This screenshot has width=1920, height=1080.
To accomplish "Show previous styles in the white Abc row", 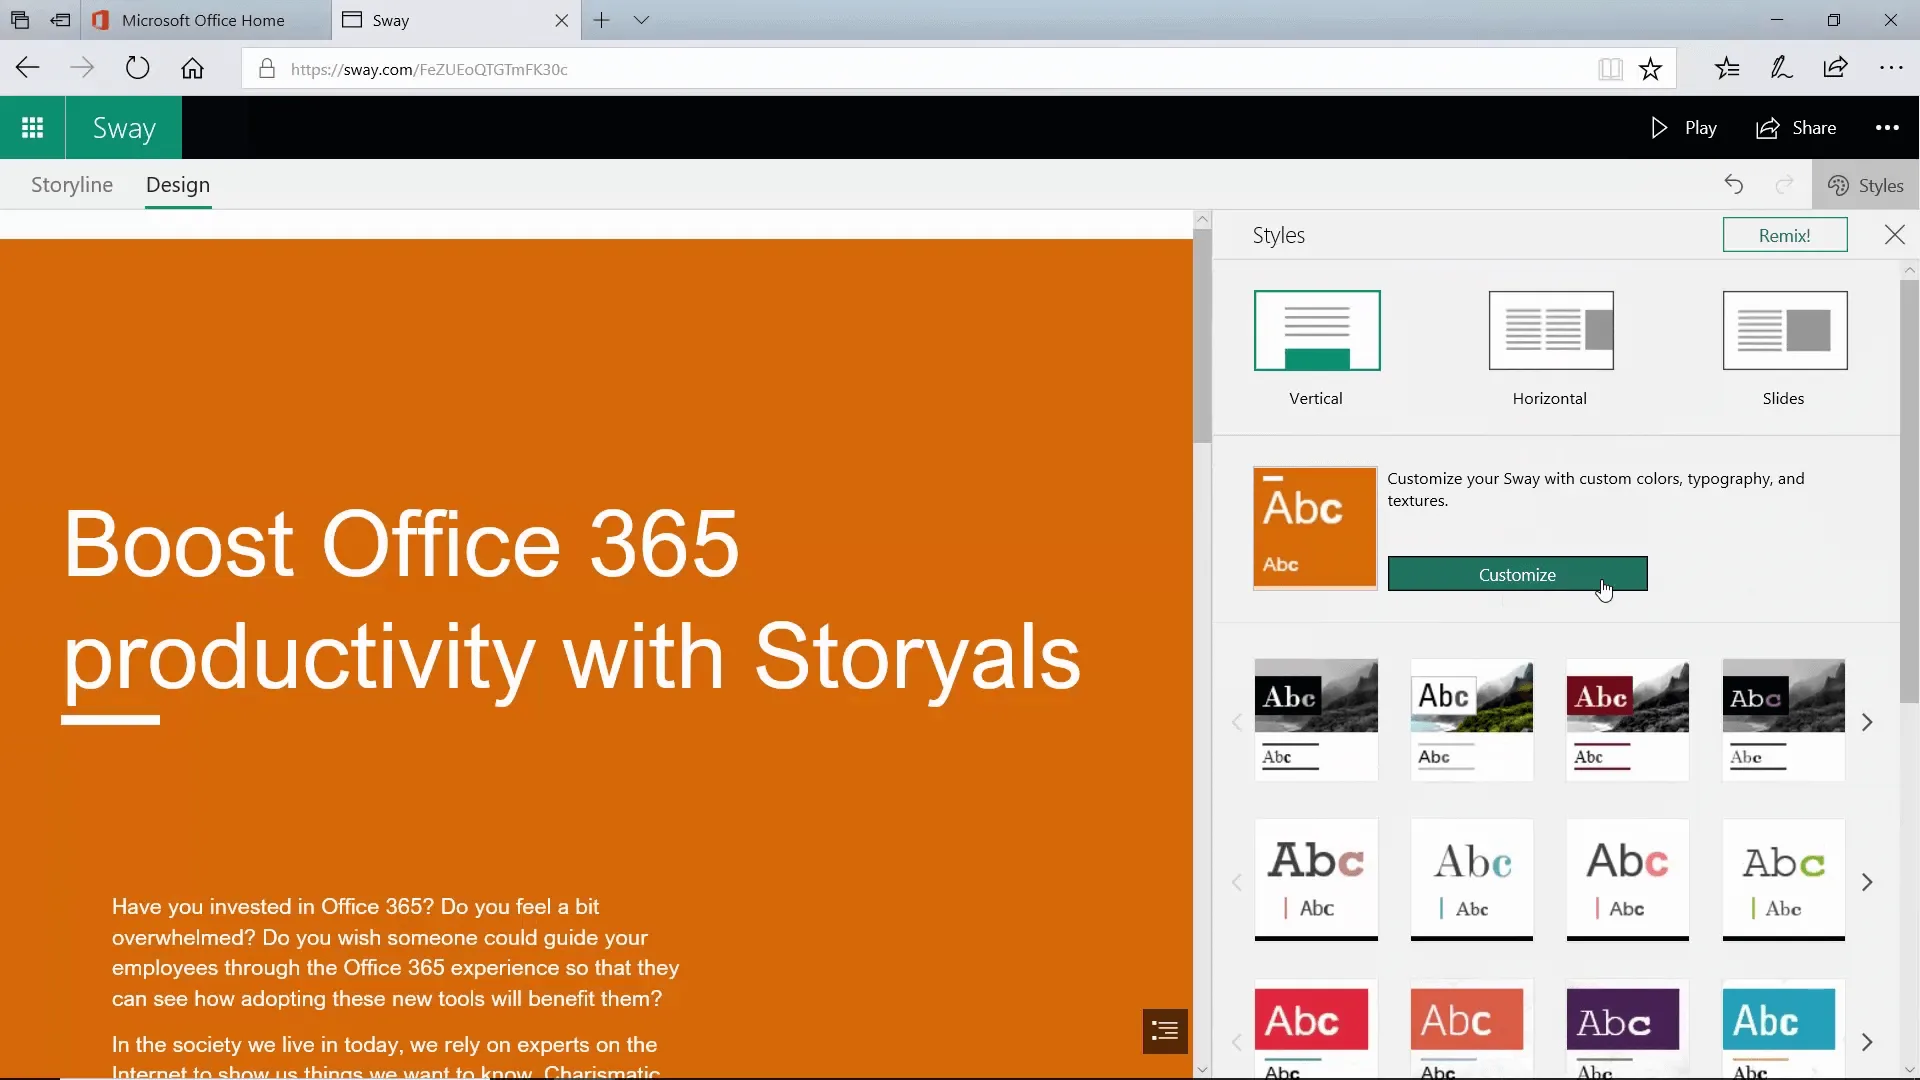I will coord(1237,882).
